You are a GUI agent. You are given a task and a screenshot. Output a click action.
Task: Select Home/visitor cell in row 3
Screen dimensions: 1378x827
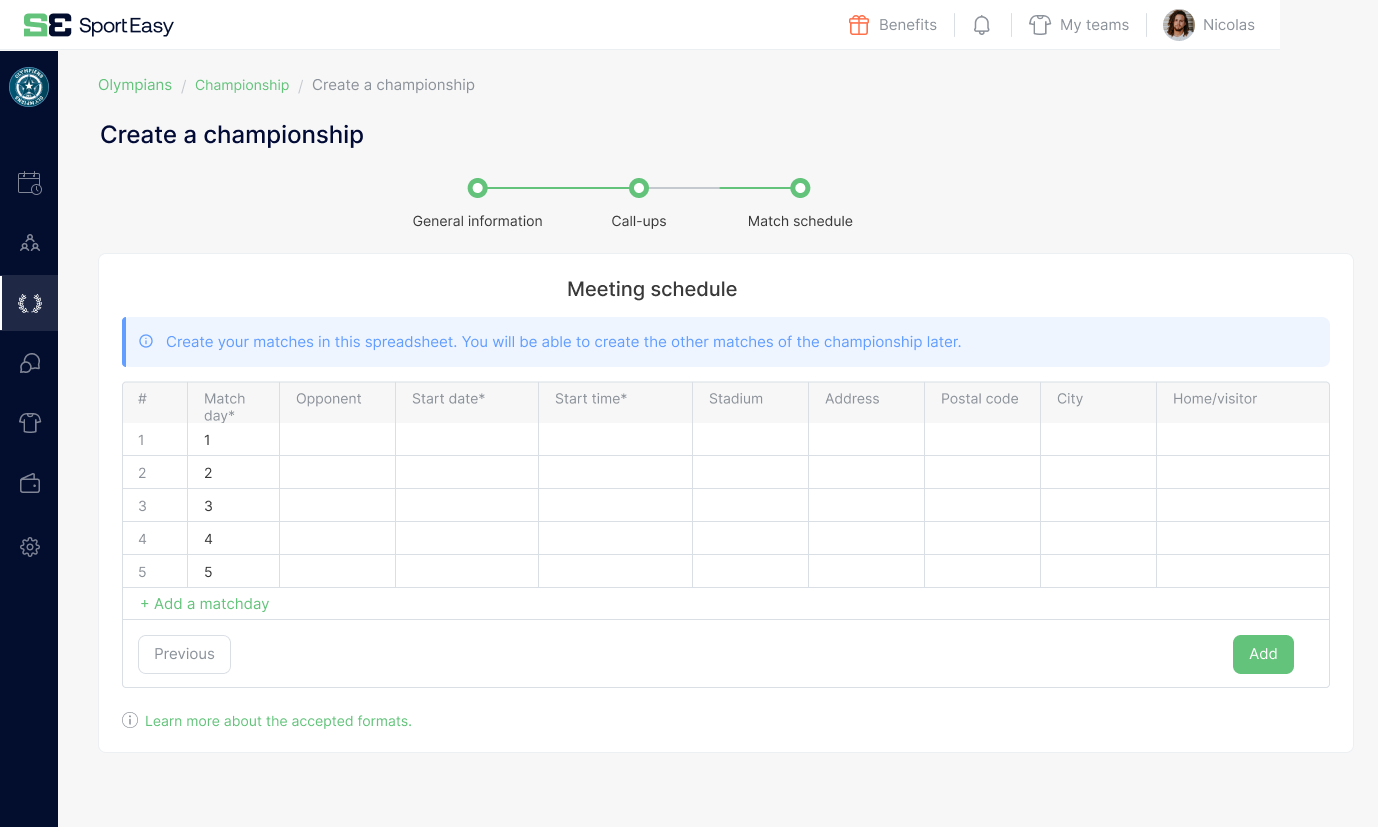click(x=1243, y=506)
